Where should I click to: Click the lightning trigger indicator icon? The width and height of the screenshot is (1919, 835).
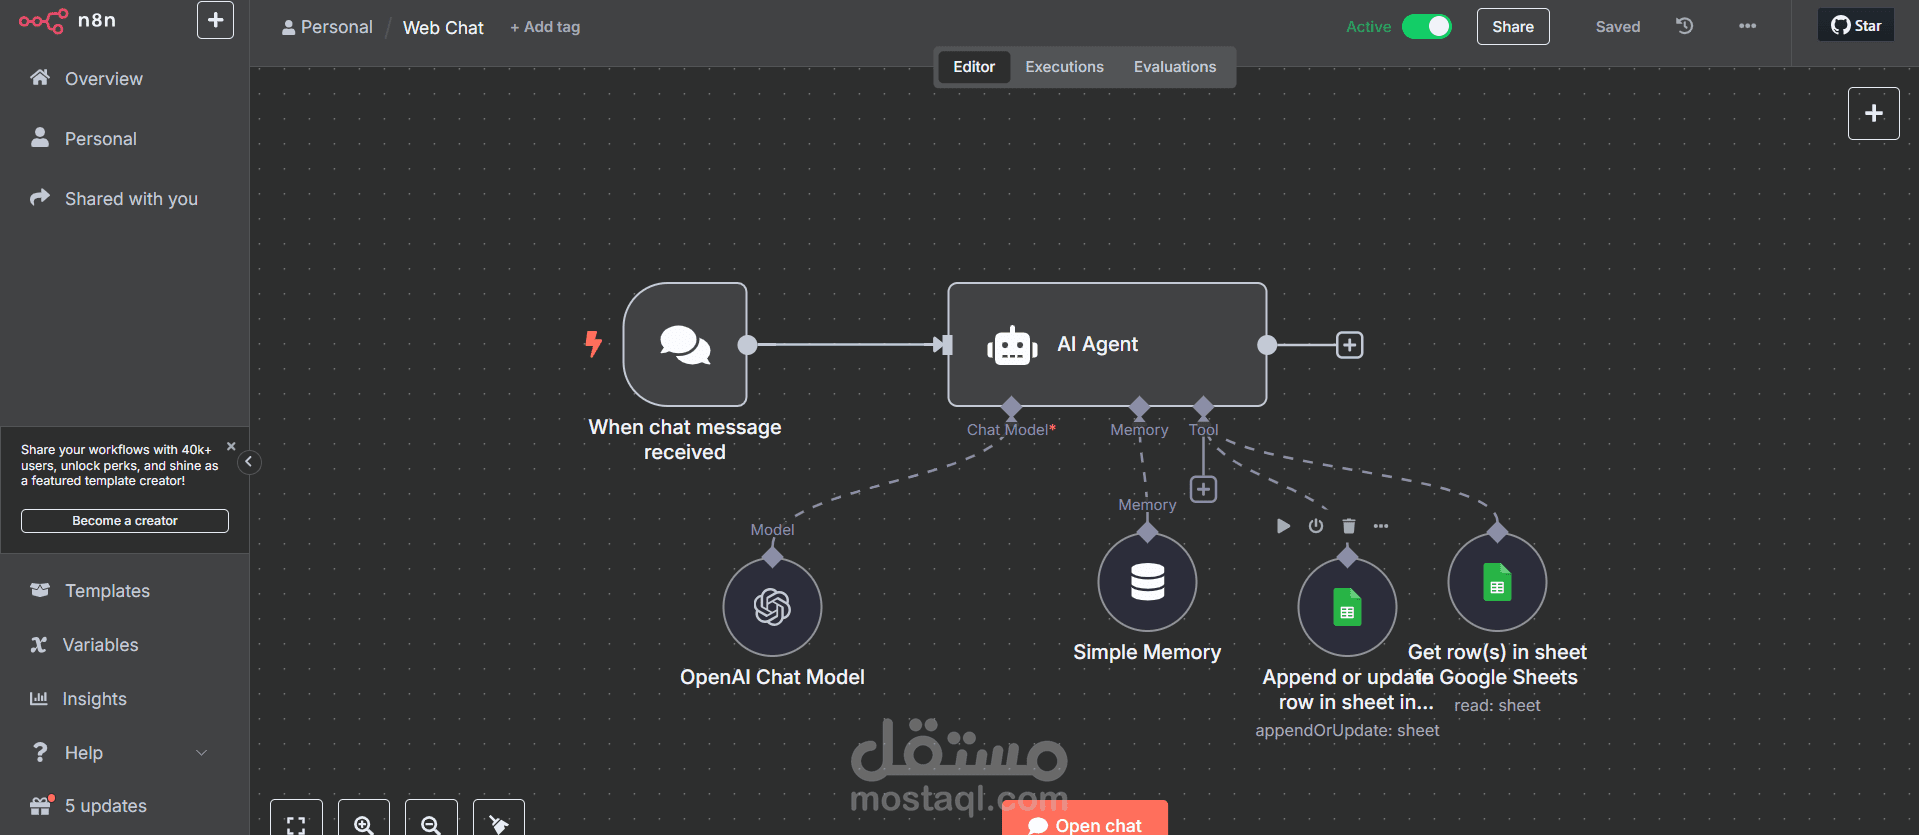coord(593,344)
